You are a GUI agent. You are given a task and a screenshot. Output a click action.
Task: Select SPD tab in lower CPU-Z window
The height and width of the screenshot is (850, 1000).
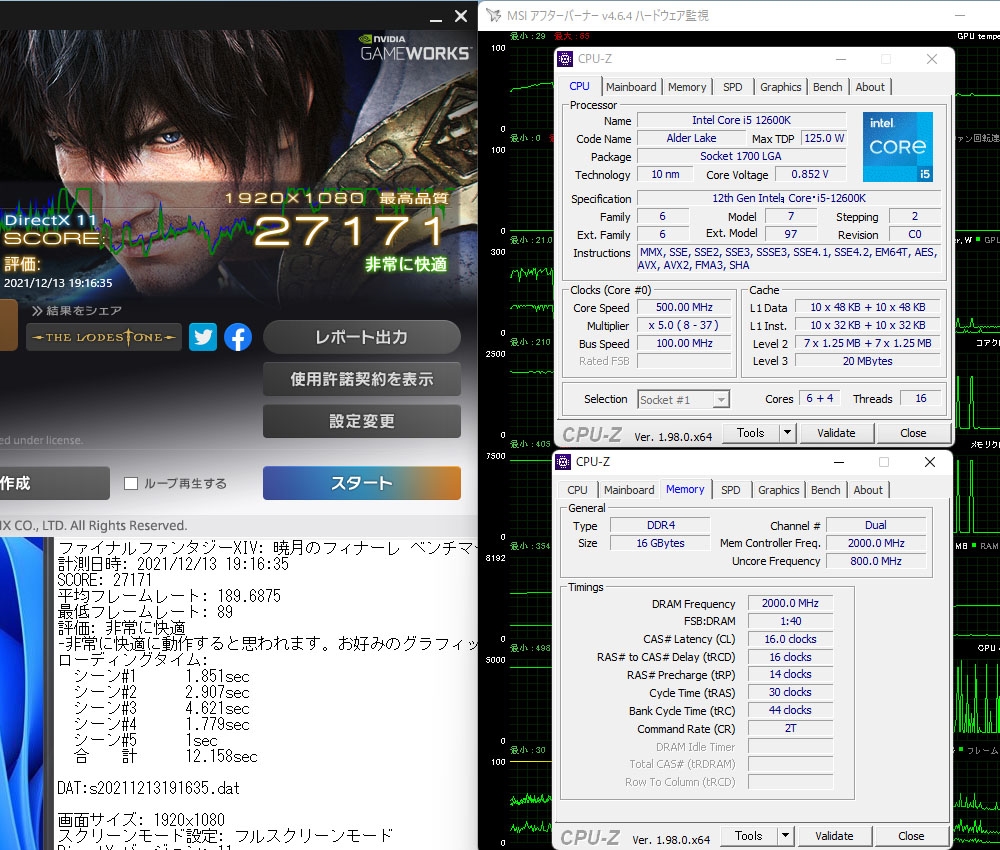731,490
